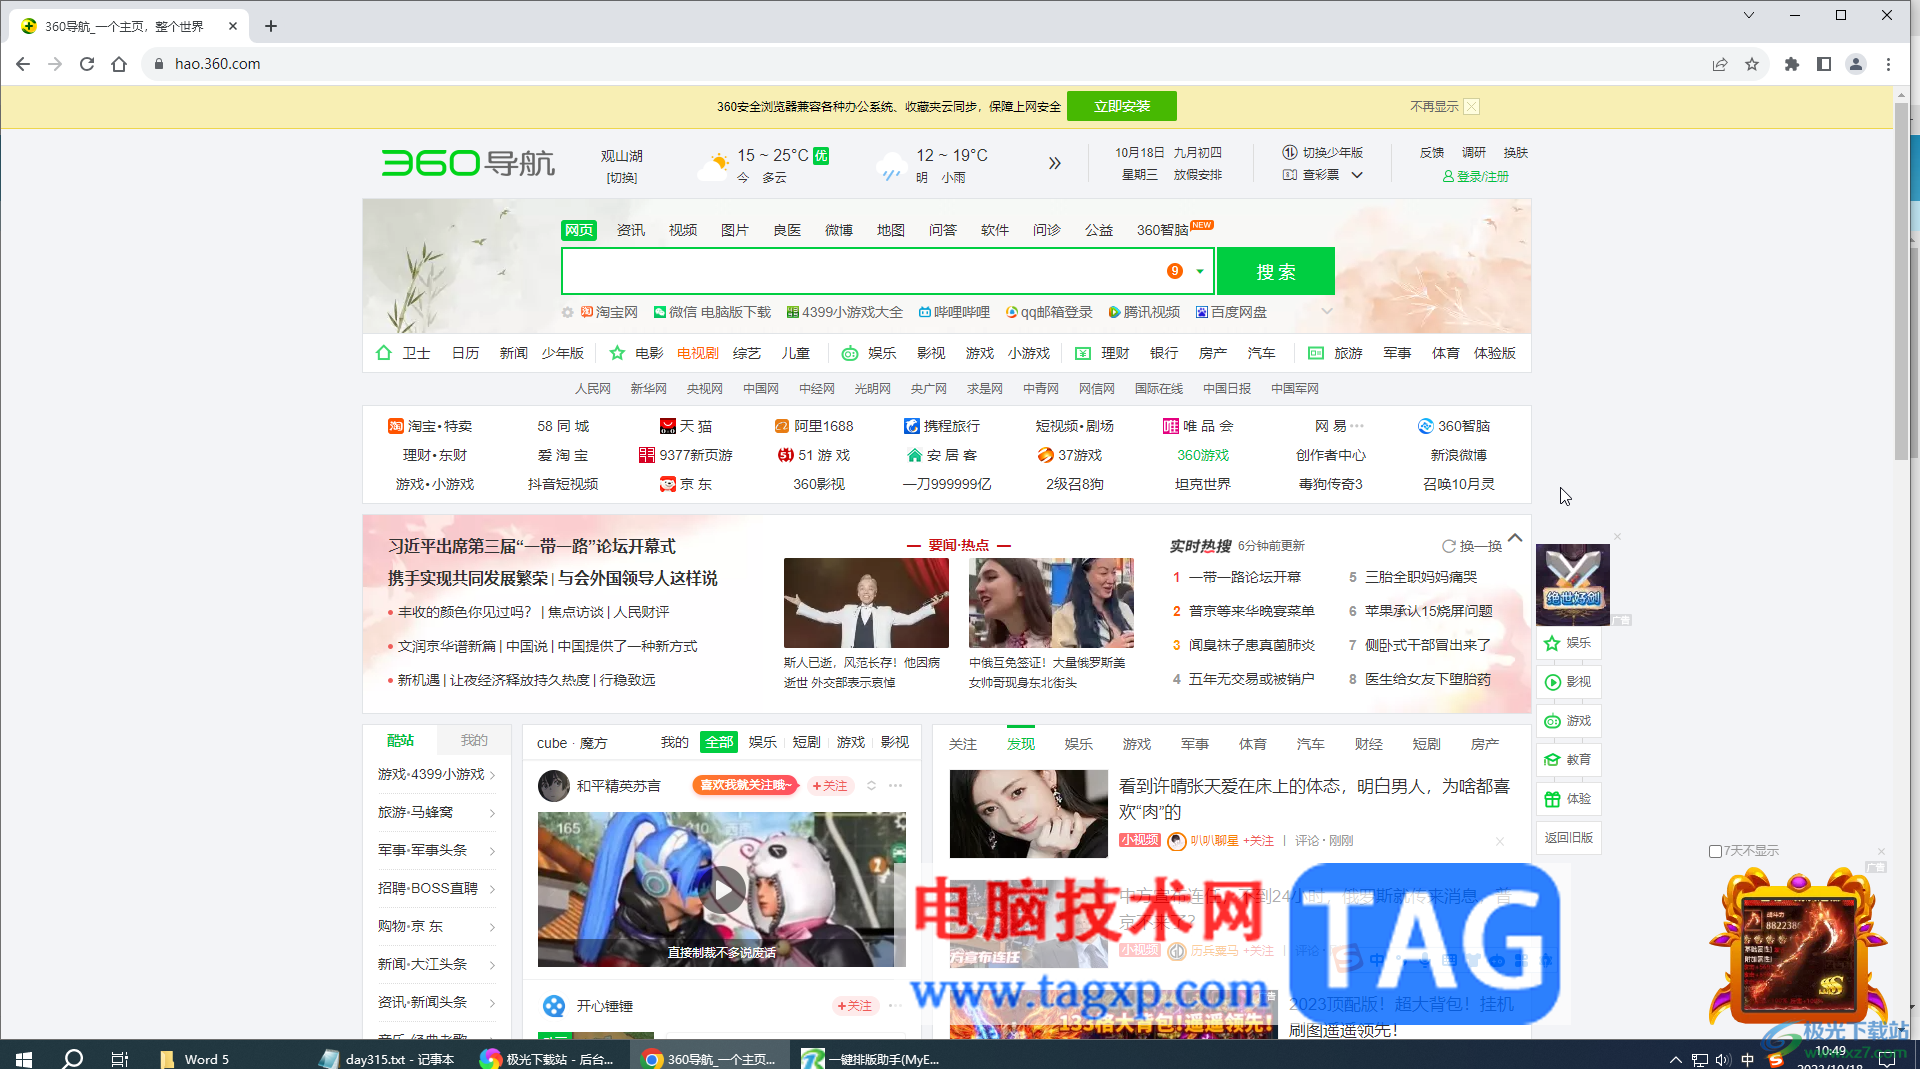This screenshot has height=1069, width=1920.
Task: Open sidebar 体验 gift shortcut
Action: 1568,799
